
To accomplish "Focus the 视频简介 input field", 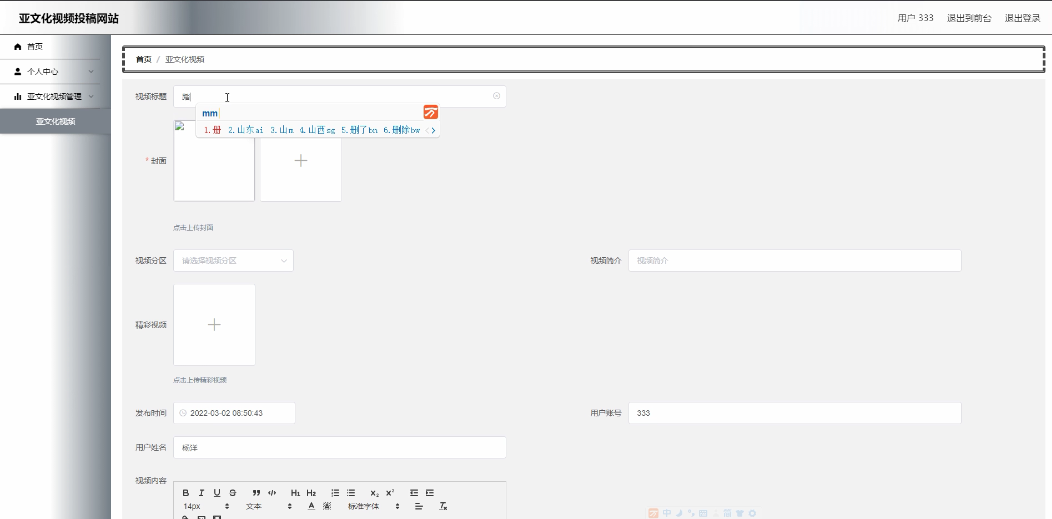I will click(x=794, y=261).
